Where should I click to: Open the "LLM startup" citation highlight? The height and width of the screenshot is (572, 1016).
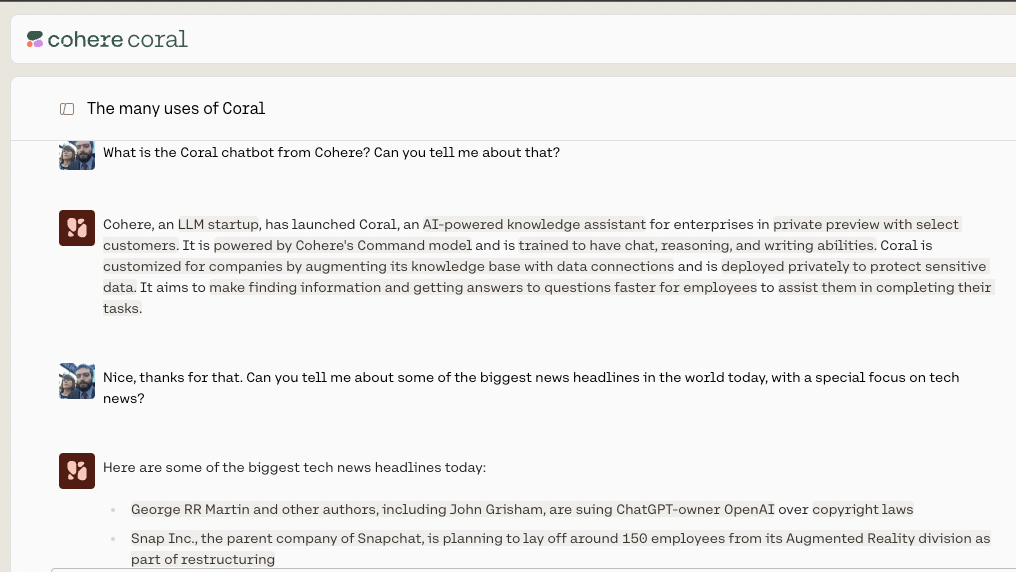click(218, 224)
